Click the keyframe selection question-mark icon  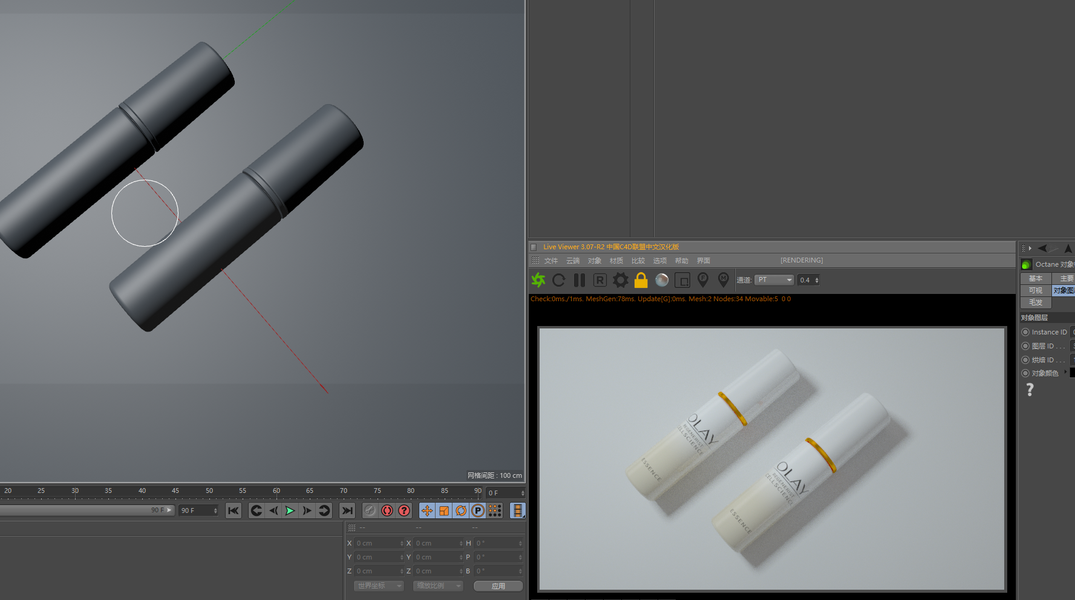[x=404, y=510]
